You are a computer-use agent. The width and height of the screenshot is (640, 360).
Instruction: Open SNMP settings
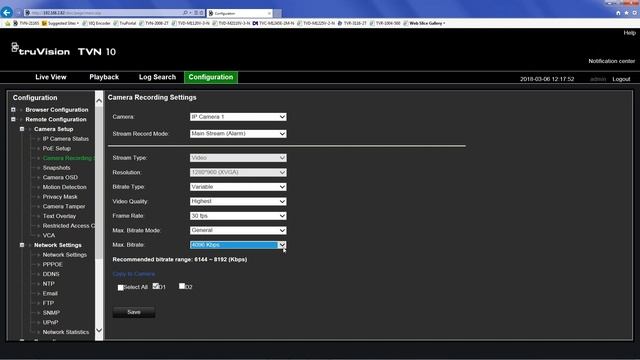point(51,313)
